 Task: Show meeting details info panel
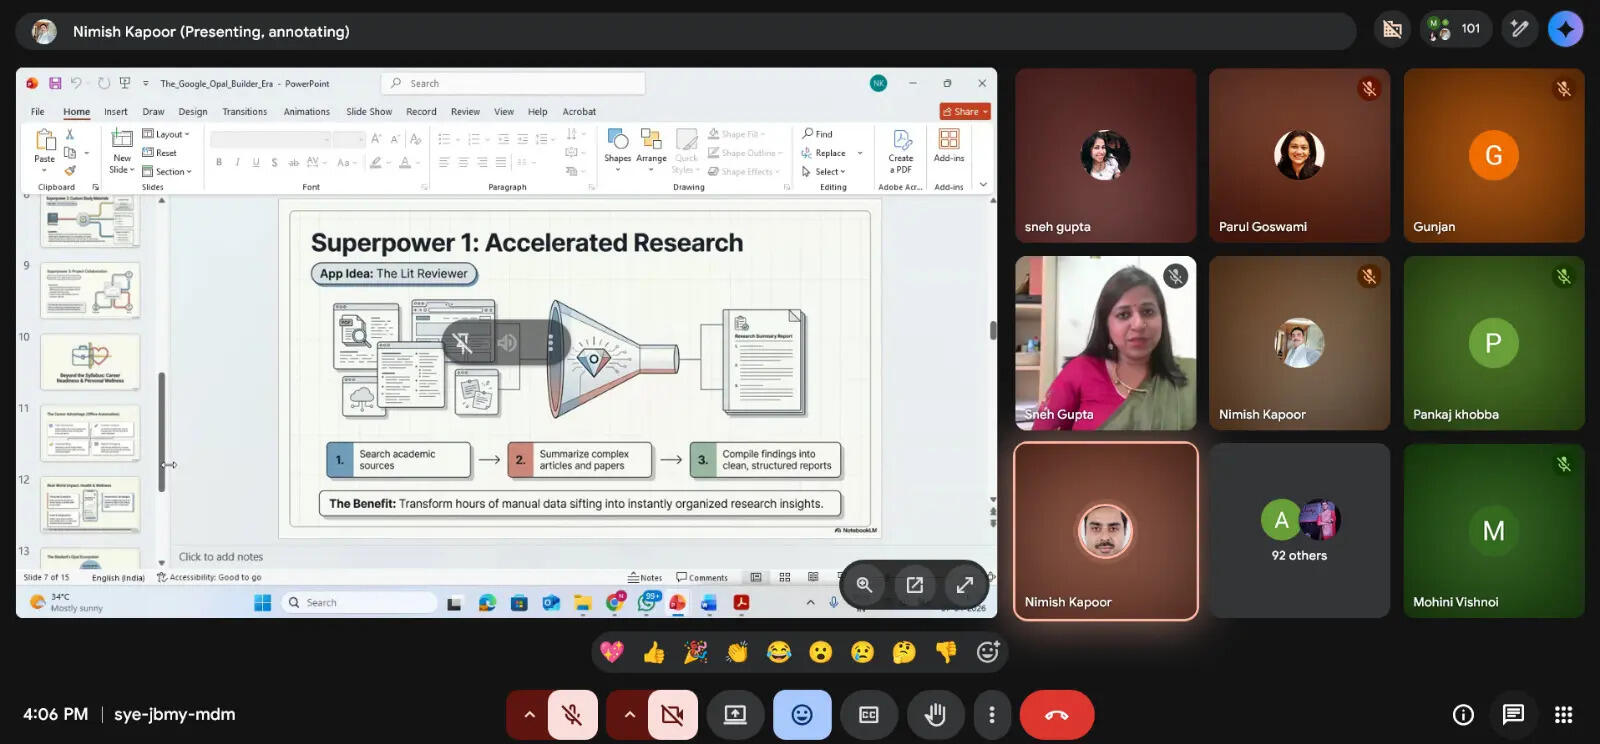click(1463, 714)
